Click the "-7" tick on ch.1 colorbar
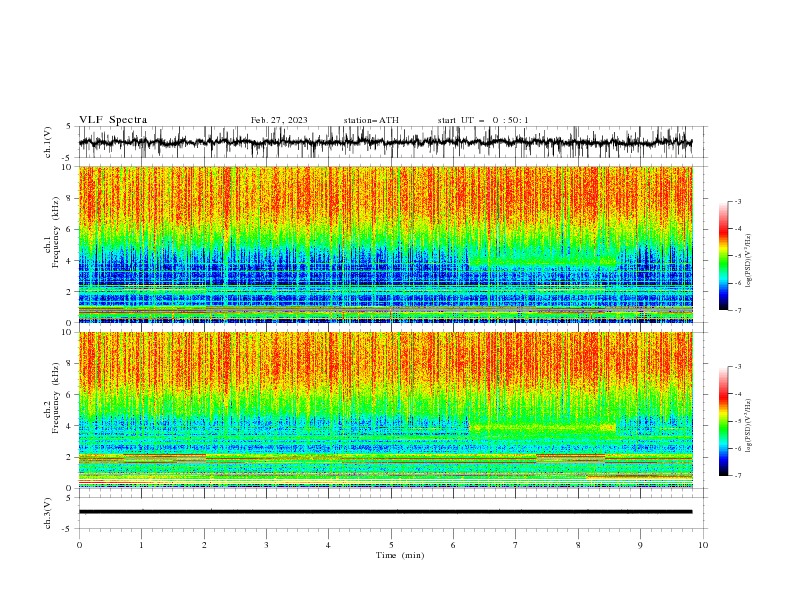This screenshot has width=792, height=612. [737, 310]
